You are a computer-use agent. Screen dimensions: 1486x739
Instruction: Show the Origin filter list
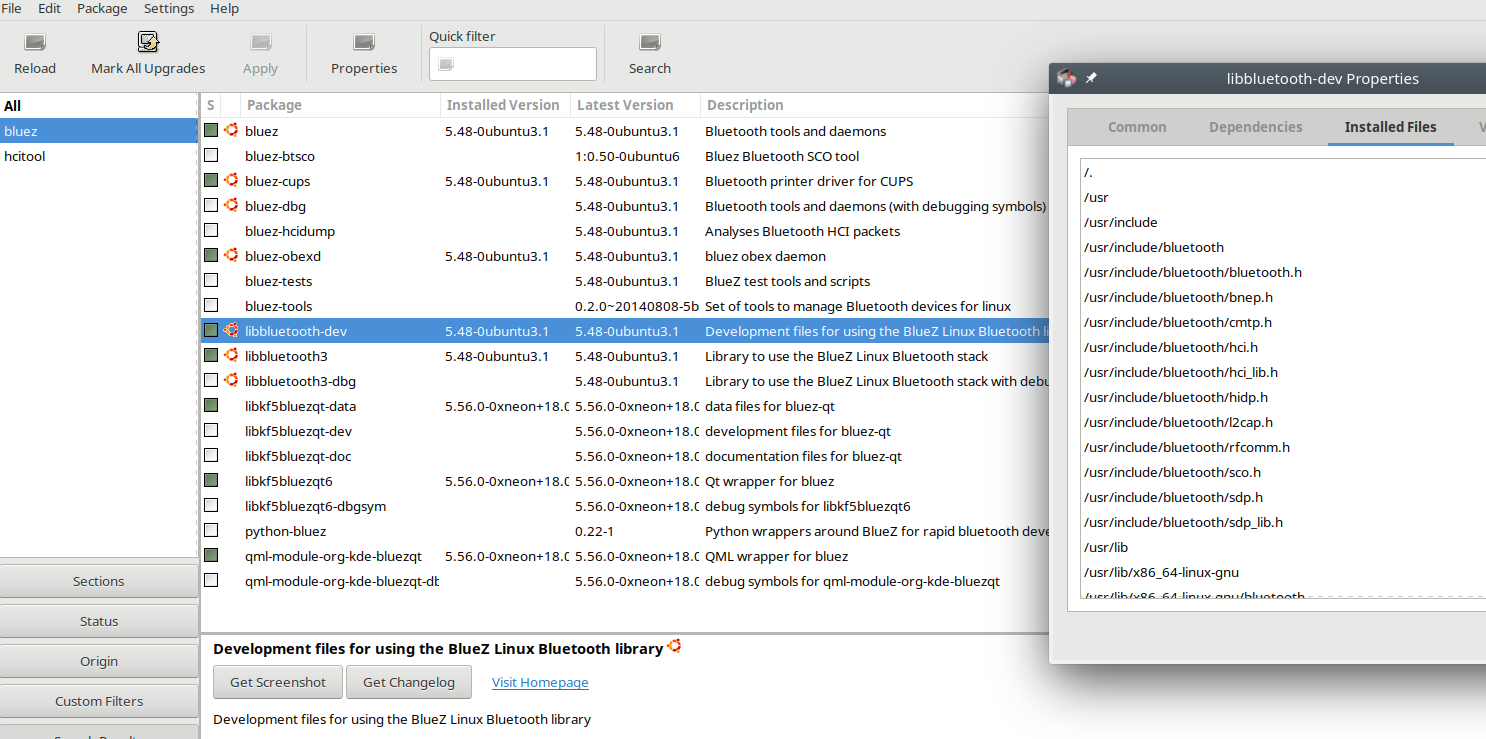[99, 661]
